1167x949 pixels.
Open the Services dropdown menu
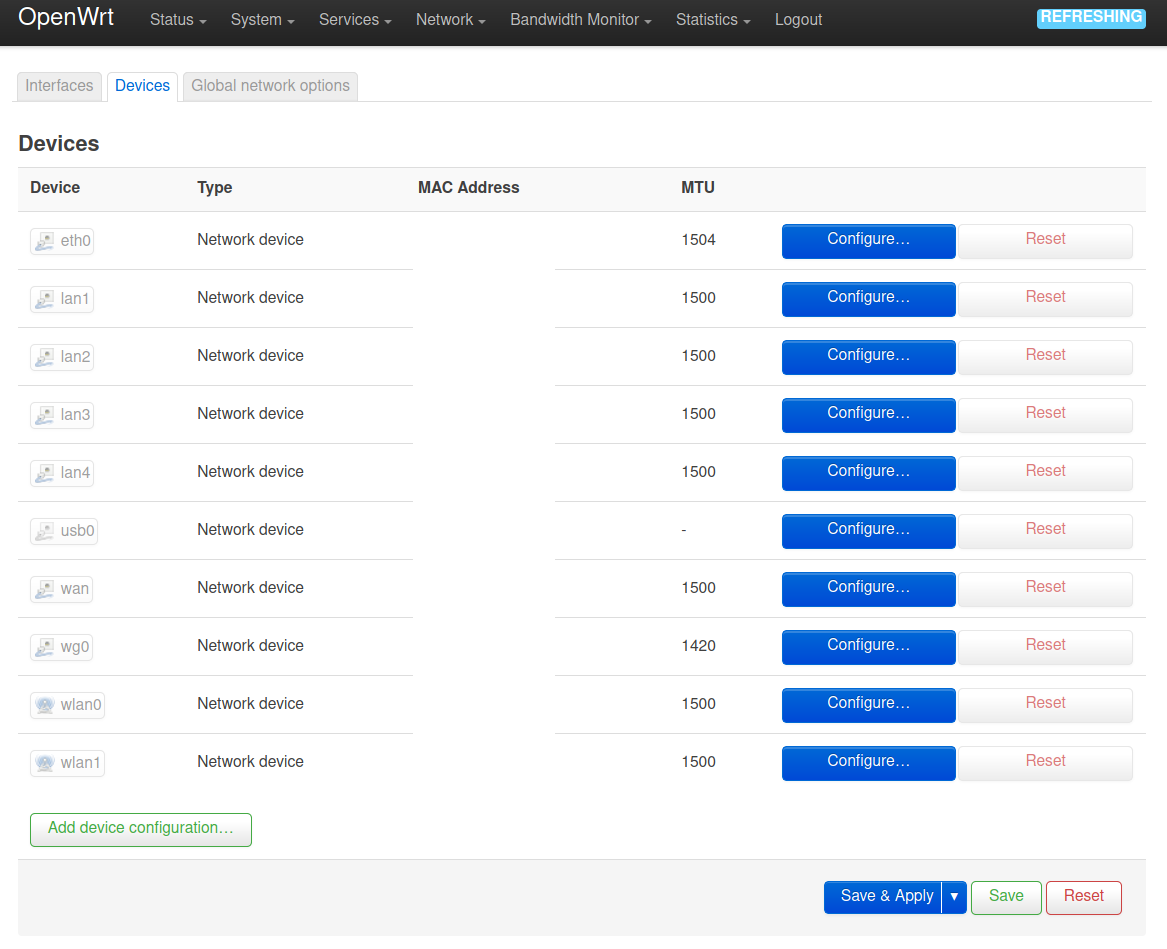pyautogui.click(x=355, y=20)
